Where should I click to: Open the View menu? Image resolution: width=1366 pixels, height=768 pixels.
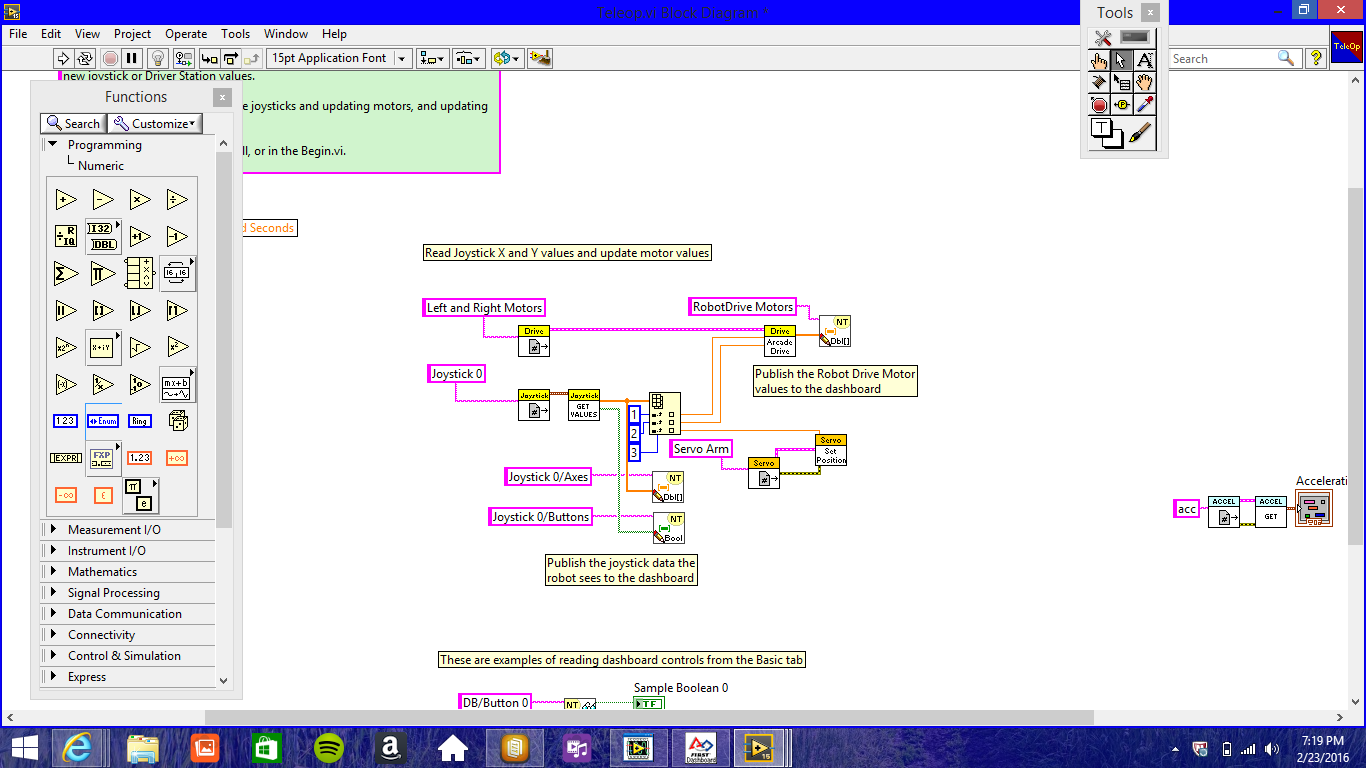88,33
